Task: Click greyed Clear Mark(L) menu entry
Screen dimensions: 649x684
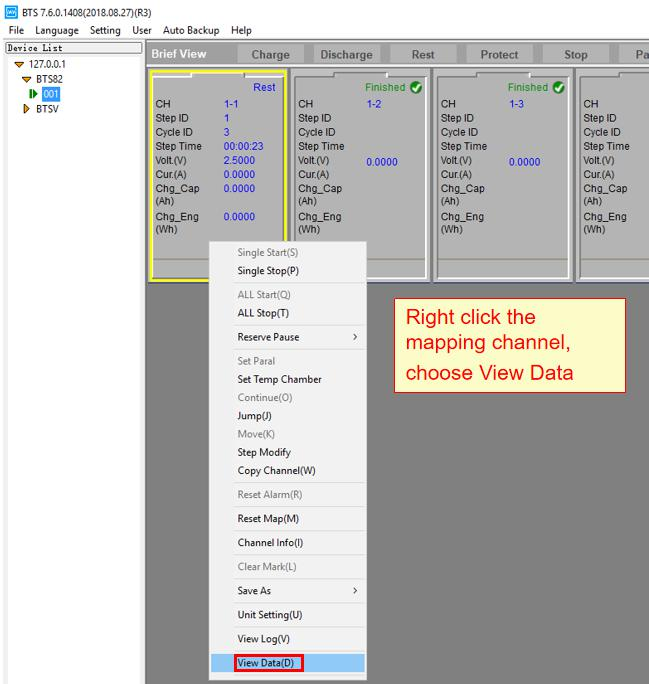Action: tap(287, 567)
